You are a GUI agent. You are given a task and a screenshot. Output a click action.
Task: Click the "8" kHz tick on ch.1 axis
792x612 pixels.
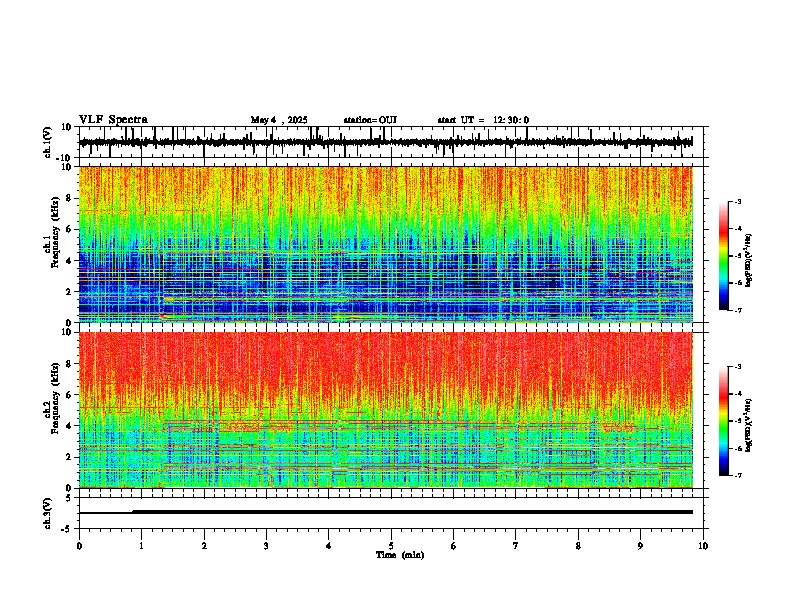pyautogui.click(x=70, y=198)
